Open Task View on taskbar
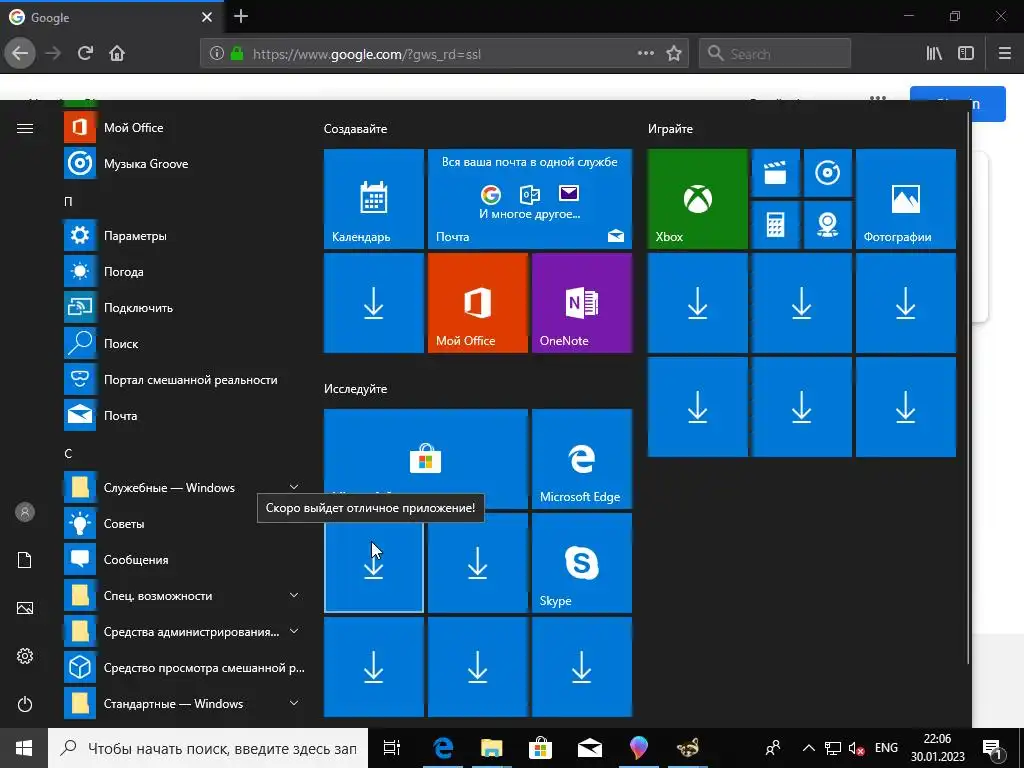Viewport: 1024px width, 768px height. 392,748
